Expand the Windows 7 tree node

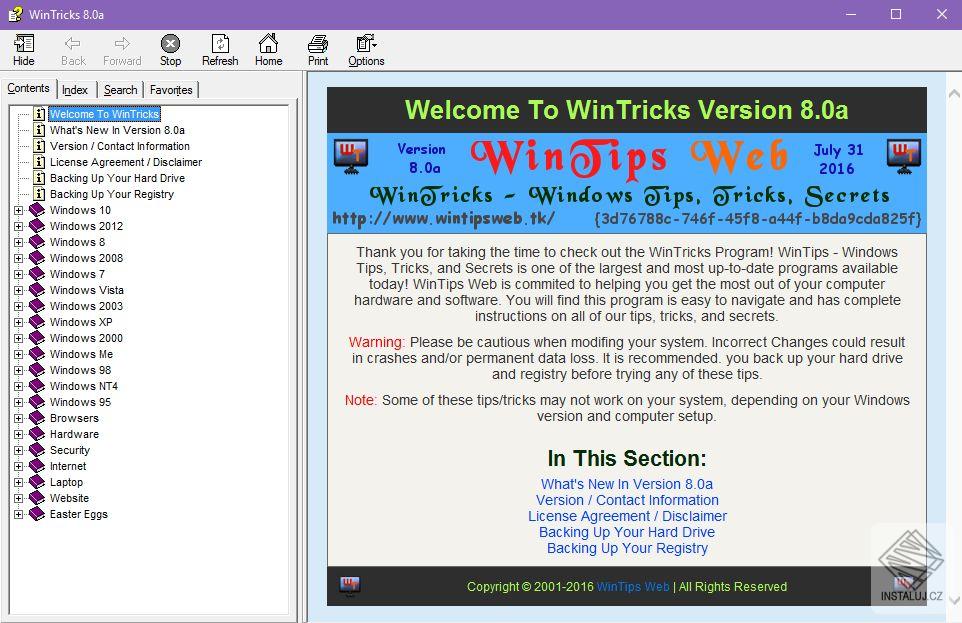18,274
